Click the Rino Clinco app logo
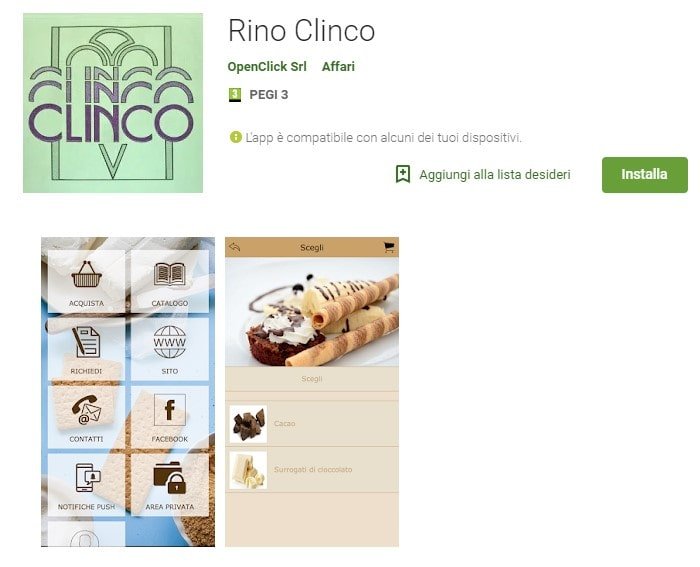 pos(113,103)
